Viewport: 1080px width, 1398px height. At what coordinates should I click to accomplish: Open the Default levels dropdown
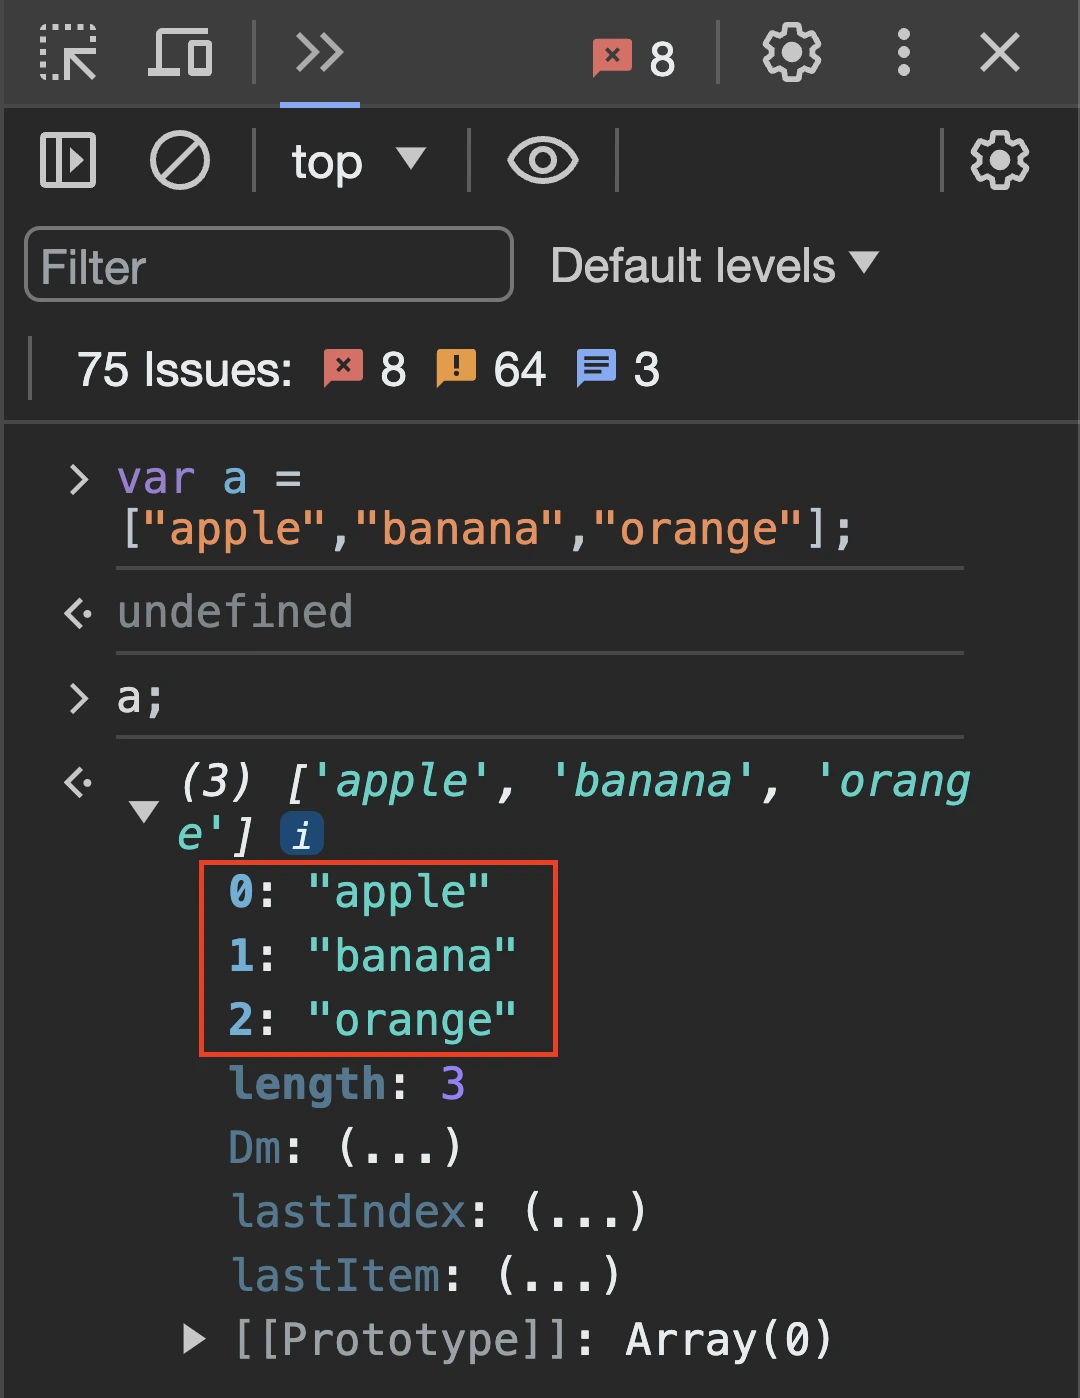[714, 266]
